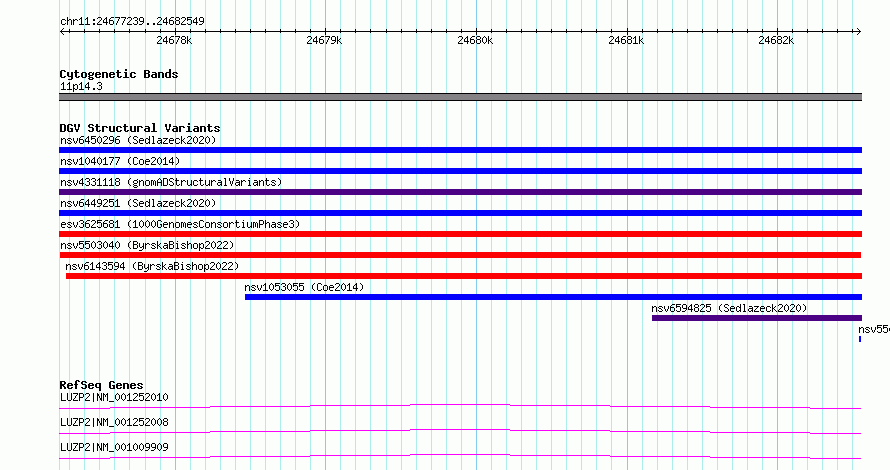
Task: Select the gray 11p14.3 band bar
Action: (x=460, y=97)
